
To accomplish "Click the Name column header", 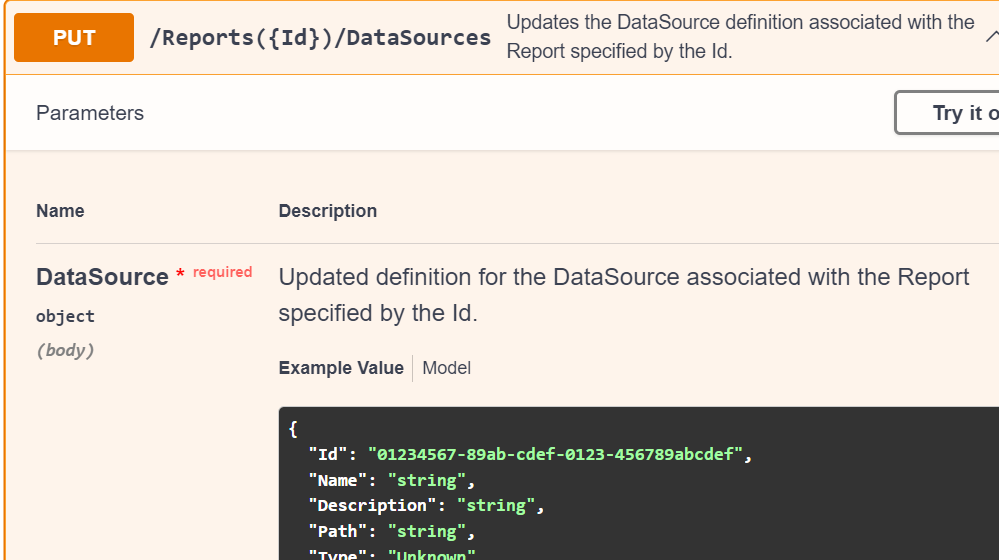I will 60,211.
